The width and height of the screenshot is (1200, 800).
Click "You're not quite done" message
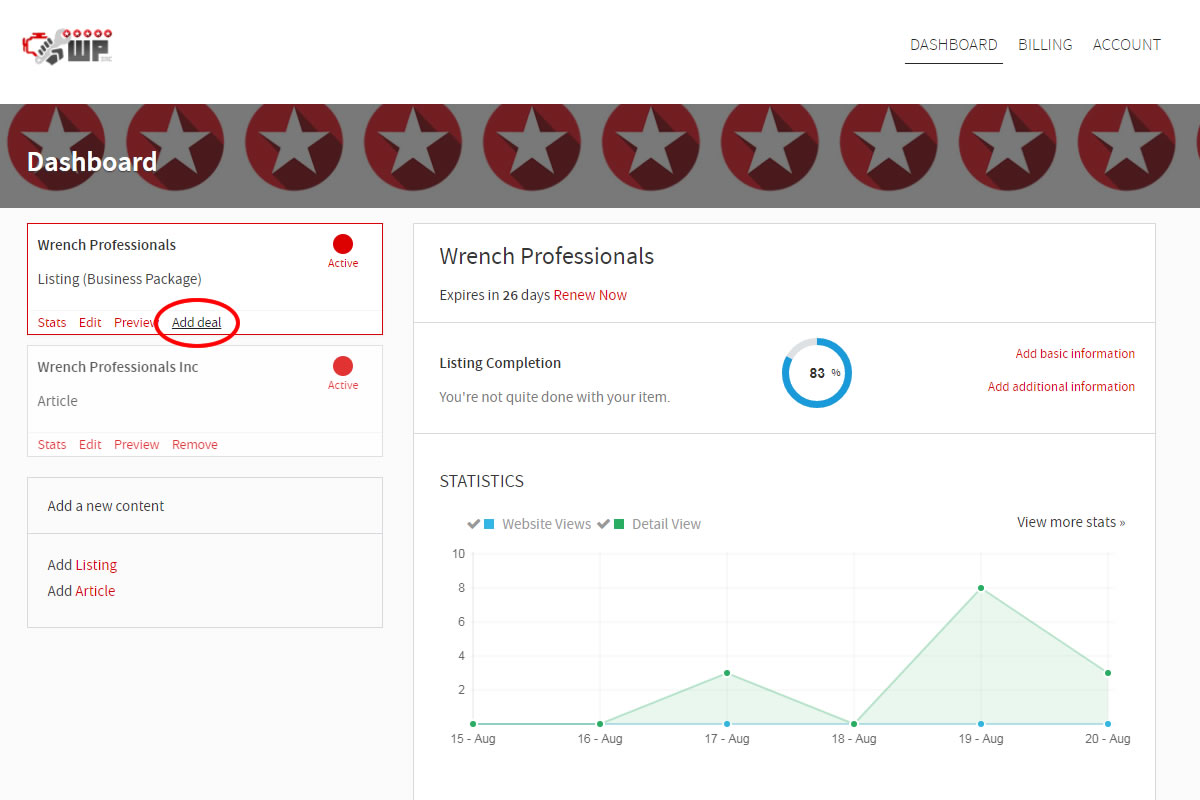(555, 397)
